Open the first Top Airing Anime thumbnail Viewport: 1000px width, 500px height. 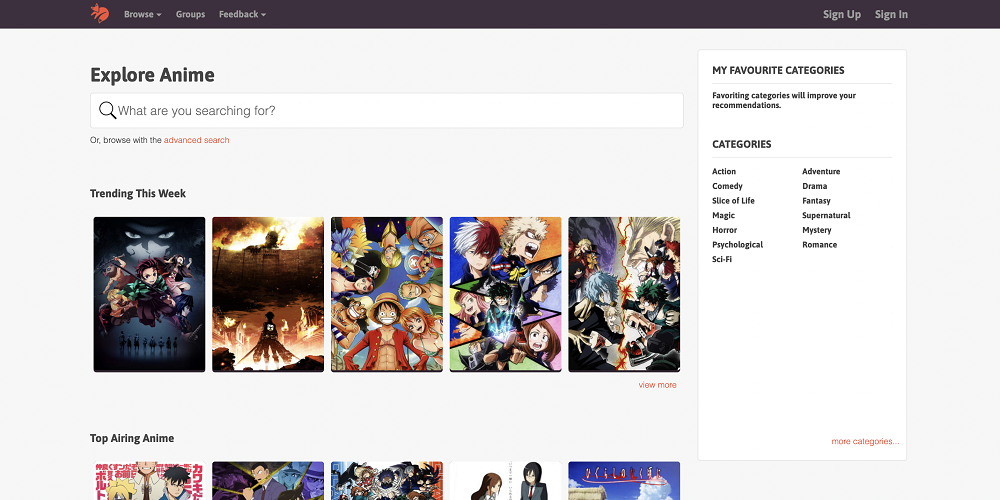pyautogui.click(x=149, y=480)
